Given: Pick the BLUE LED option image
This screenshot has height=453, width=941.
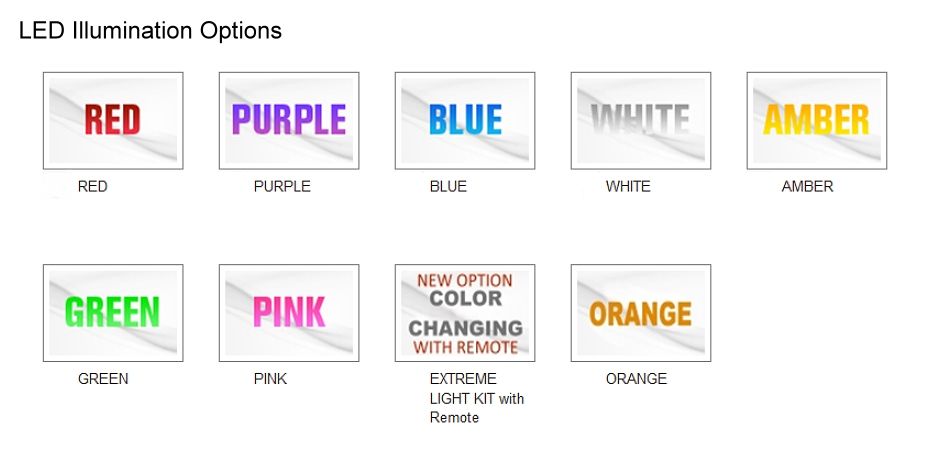Looking at the screenshot, I should point(464,121).
